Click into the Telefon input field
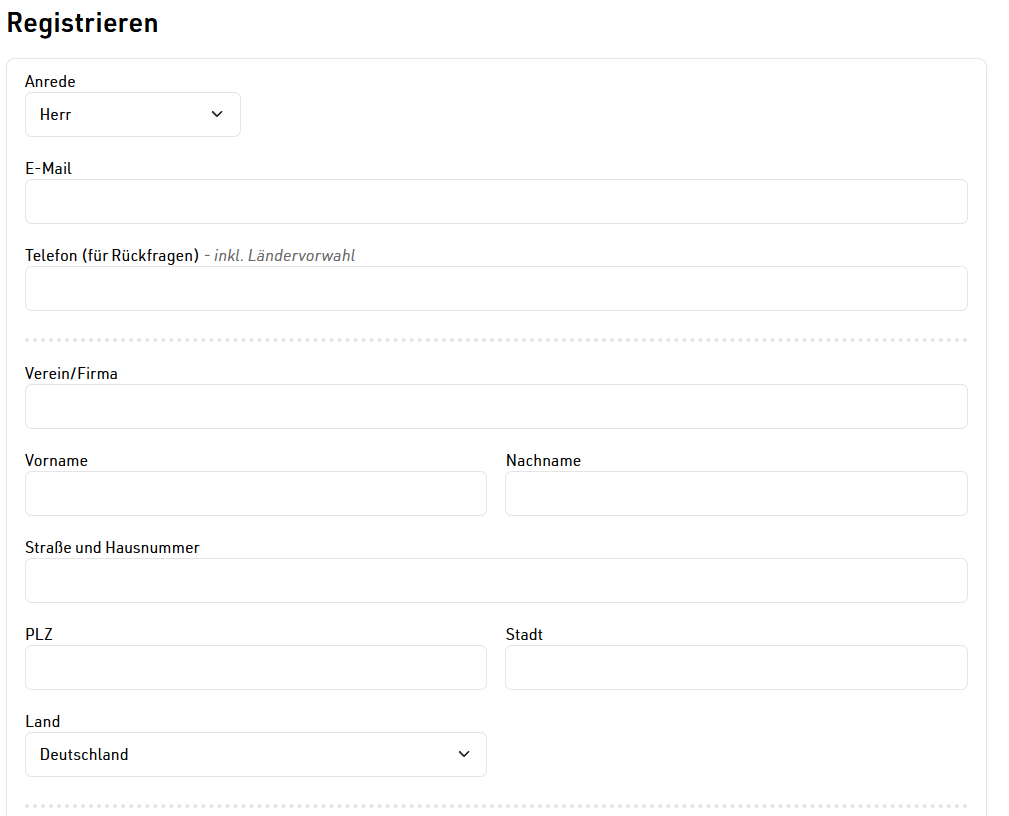Screen dimensions: 1009x816 pyautogui.click(x=496, y=289)
